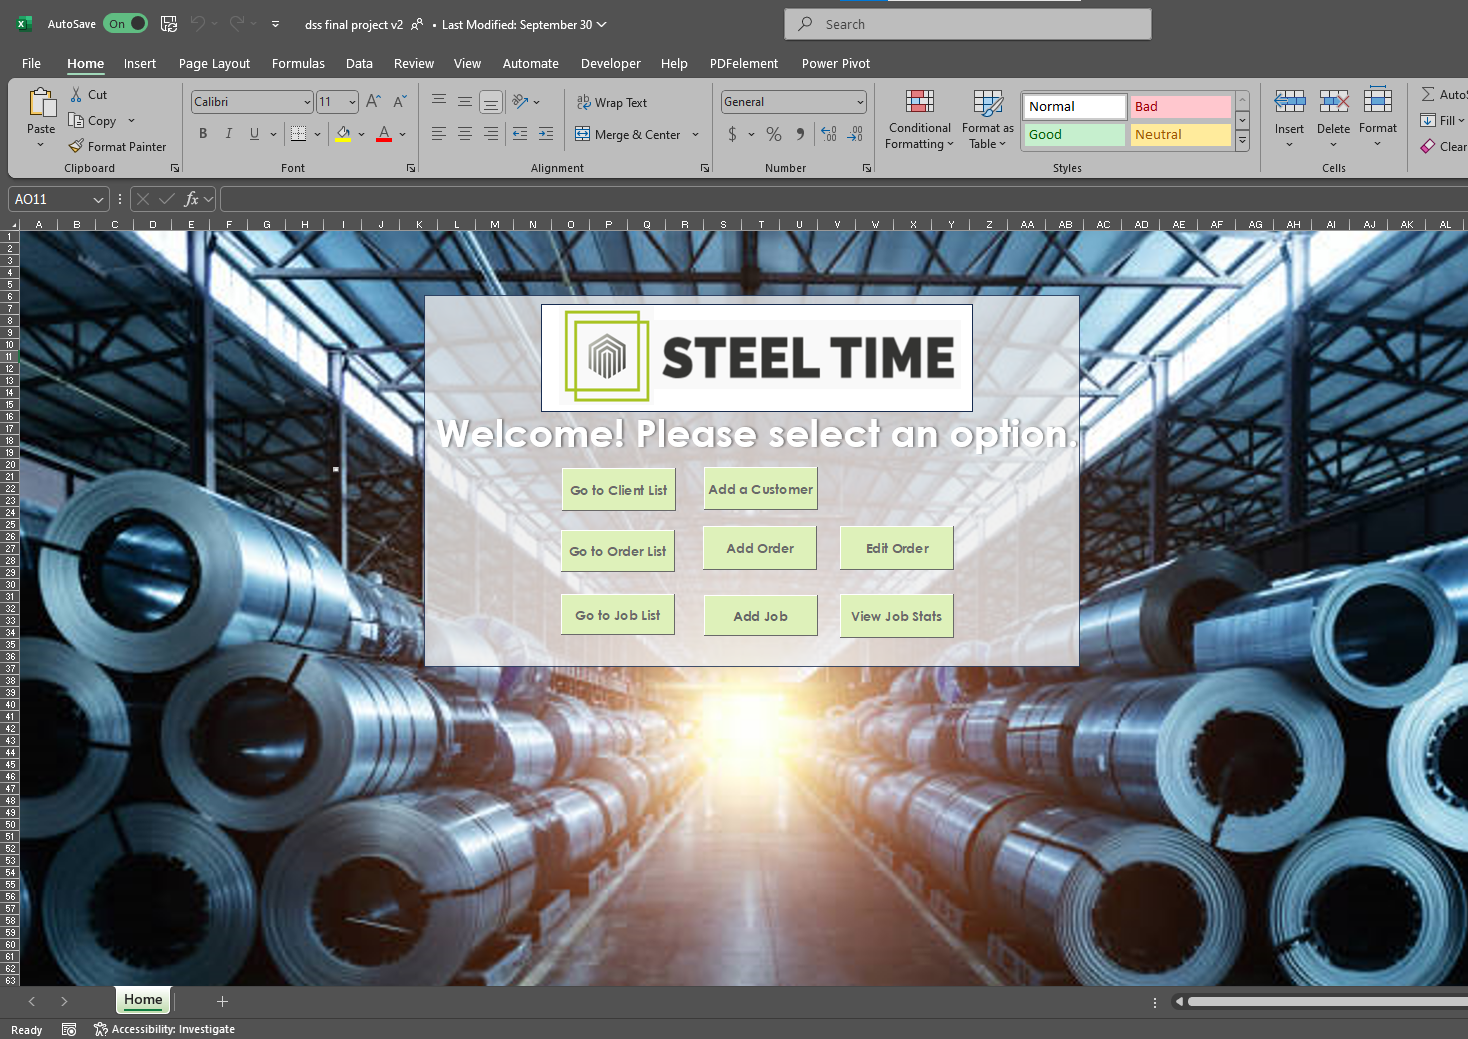Select the Format Painter brush
1468x1039 pixels.
pyautogui.click(x=76, y=146)
